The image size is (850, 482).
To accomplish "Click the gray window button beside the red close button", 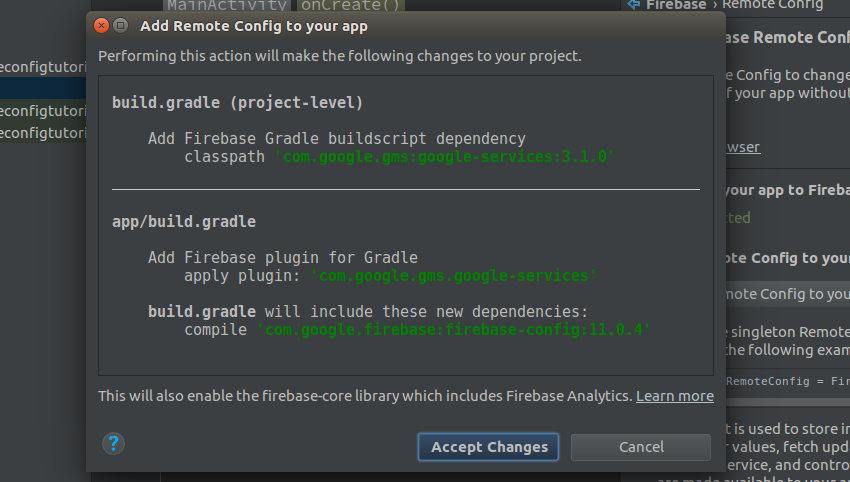I will point(120,25).
